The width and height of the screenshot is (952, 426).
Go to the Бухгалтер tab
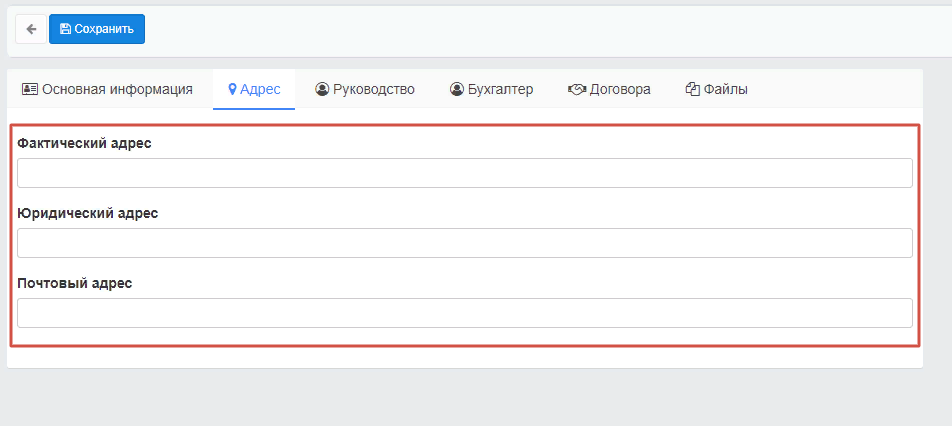[492, 89]
